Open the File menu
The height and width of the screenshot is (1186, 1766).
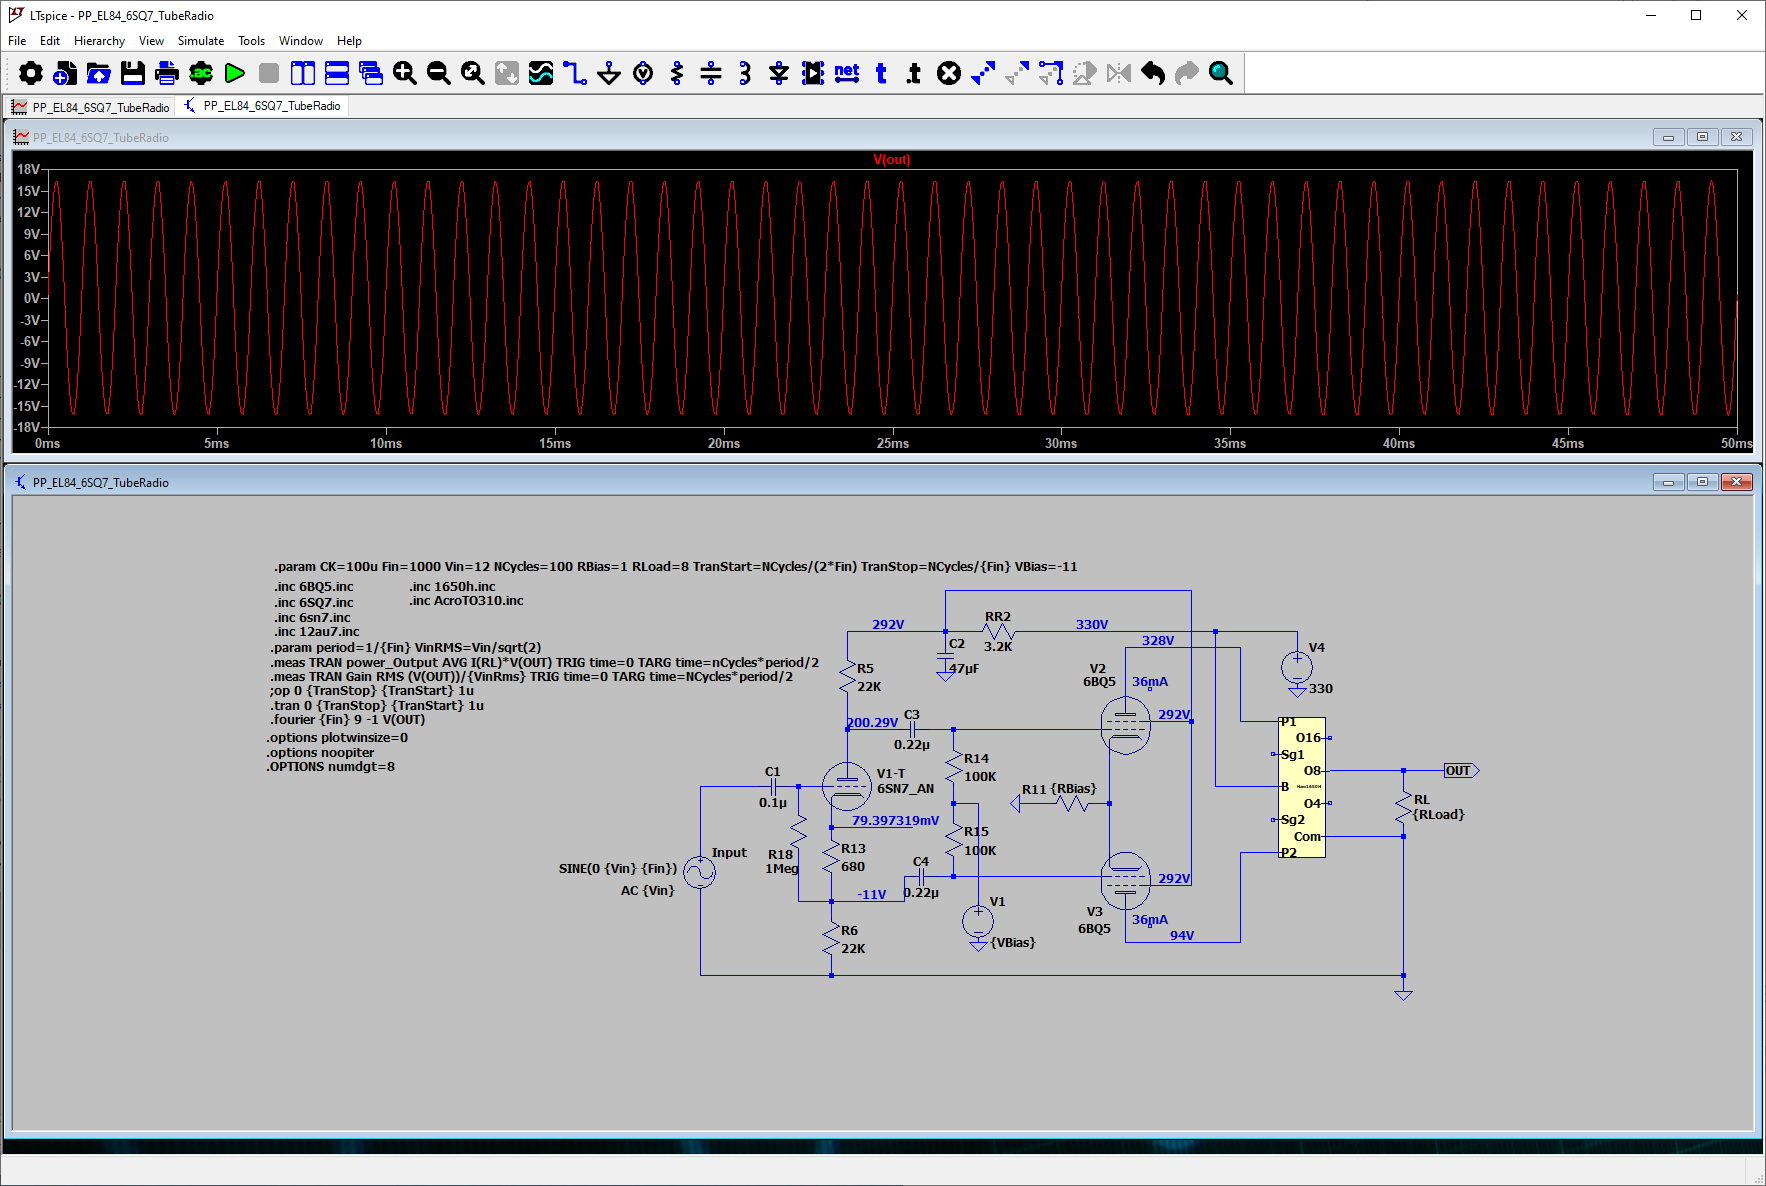pyautogui.click(x=17, y=41)
